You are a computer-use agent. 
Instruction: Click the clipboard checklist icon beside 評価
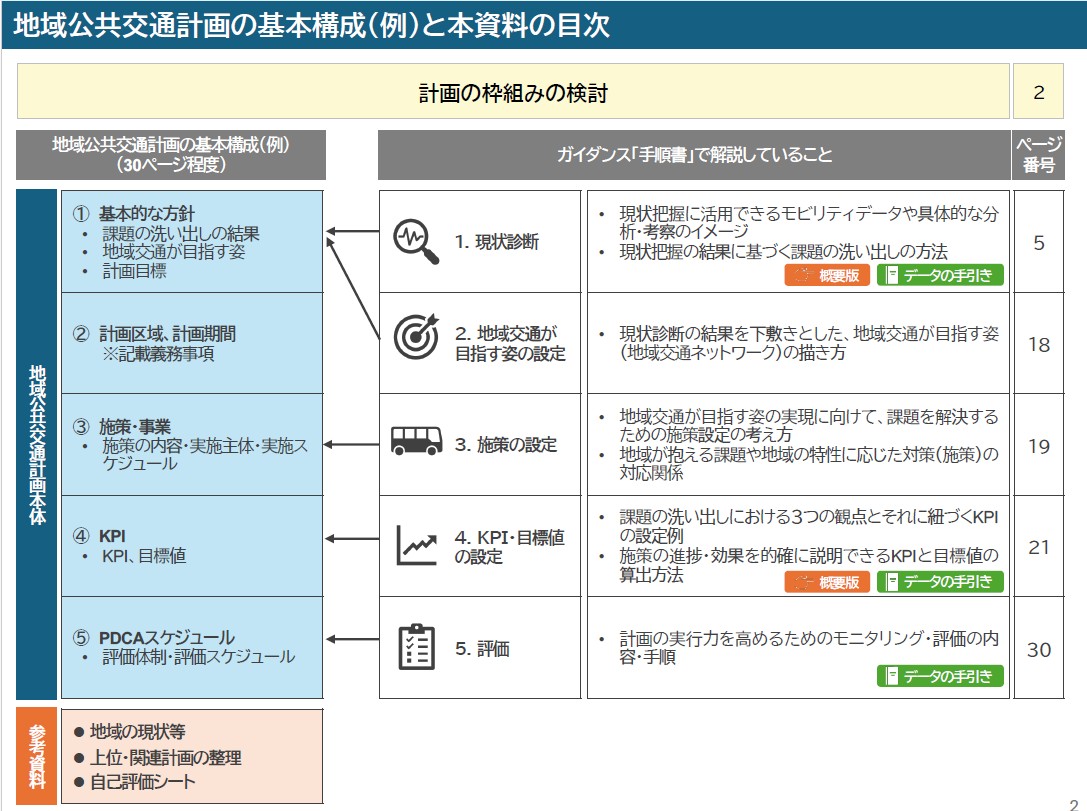416,647
